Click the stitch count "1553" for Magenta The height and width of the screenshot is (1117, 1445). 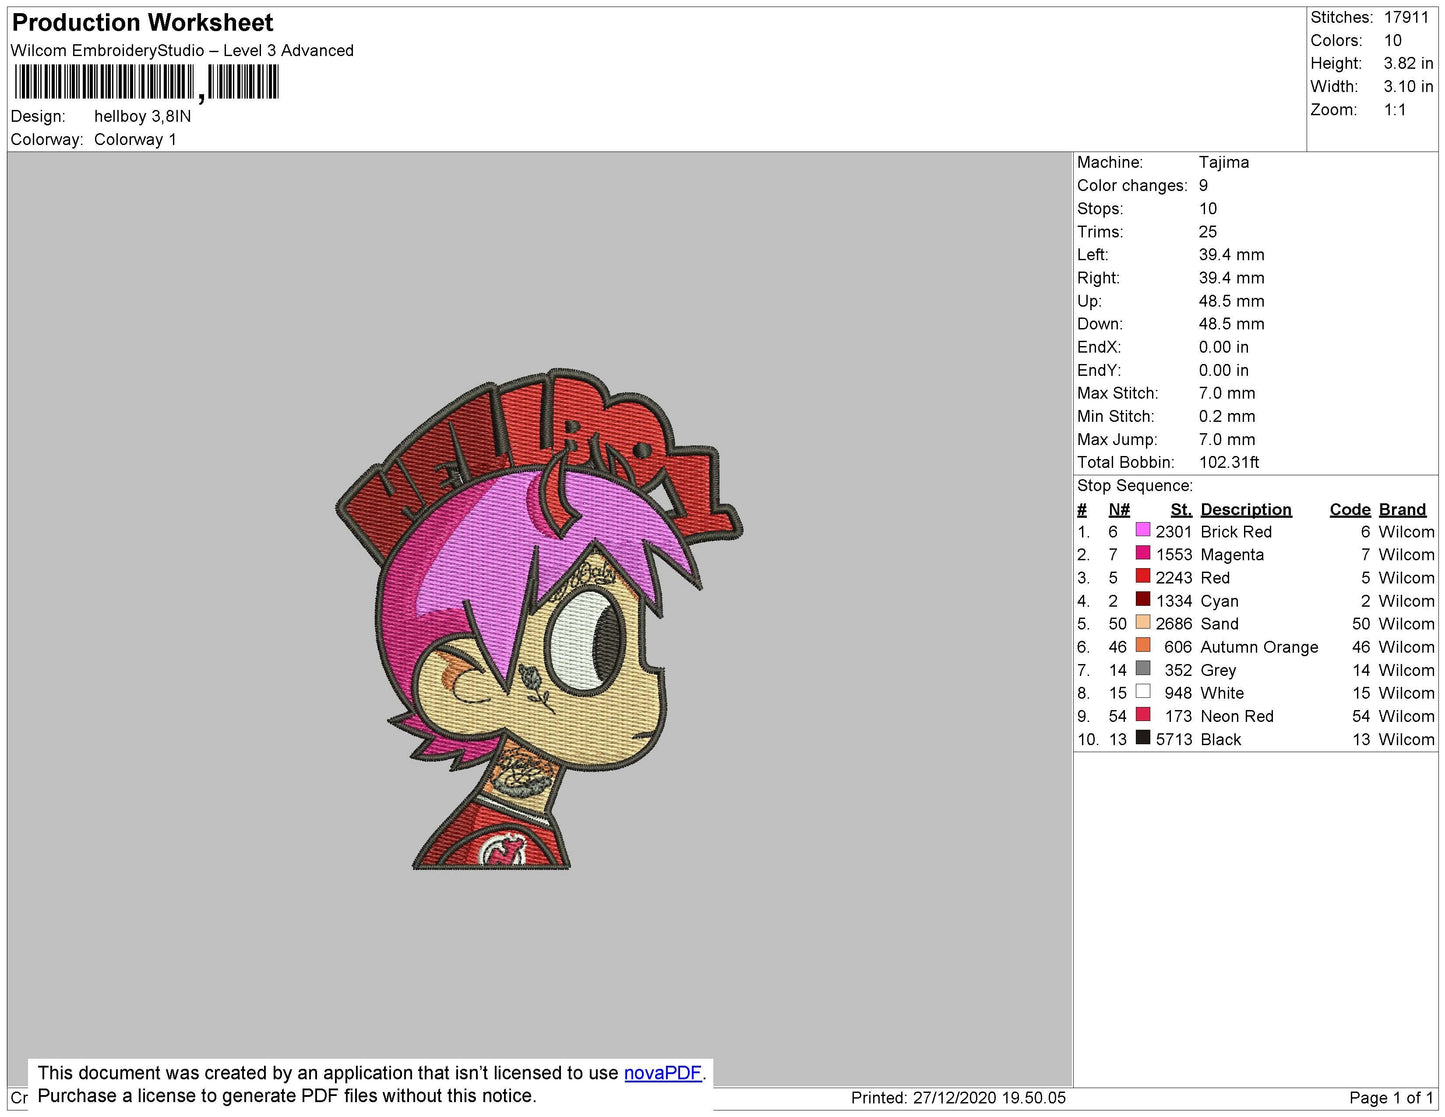pos(1174,555)
